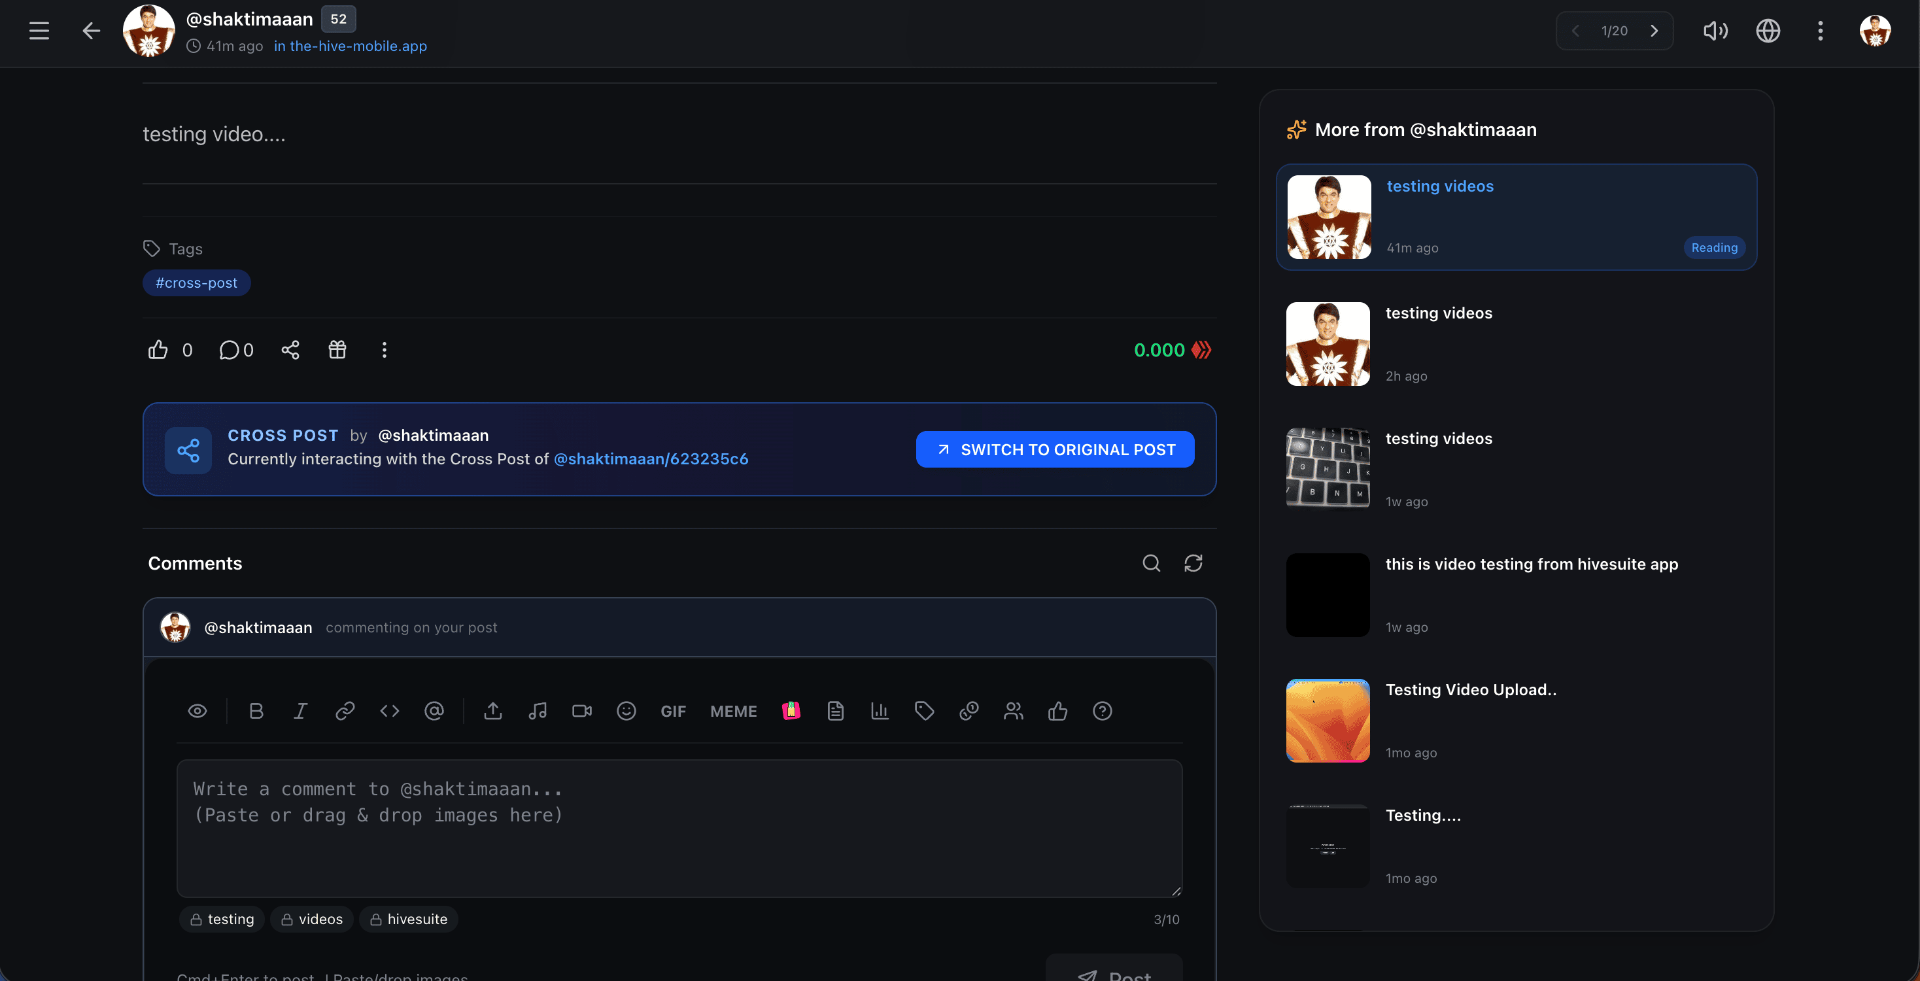The height and width of the screenshot is (981, 1920).
Task: Select the hivesuite tag chip
Action: (x=408, y=919)
